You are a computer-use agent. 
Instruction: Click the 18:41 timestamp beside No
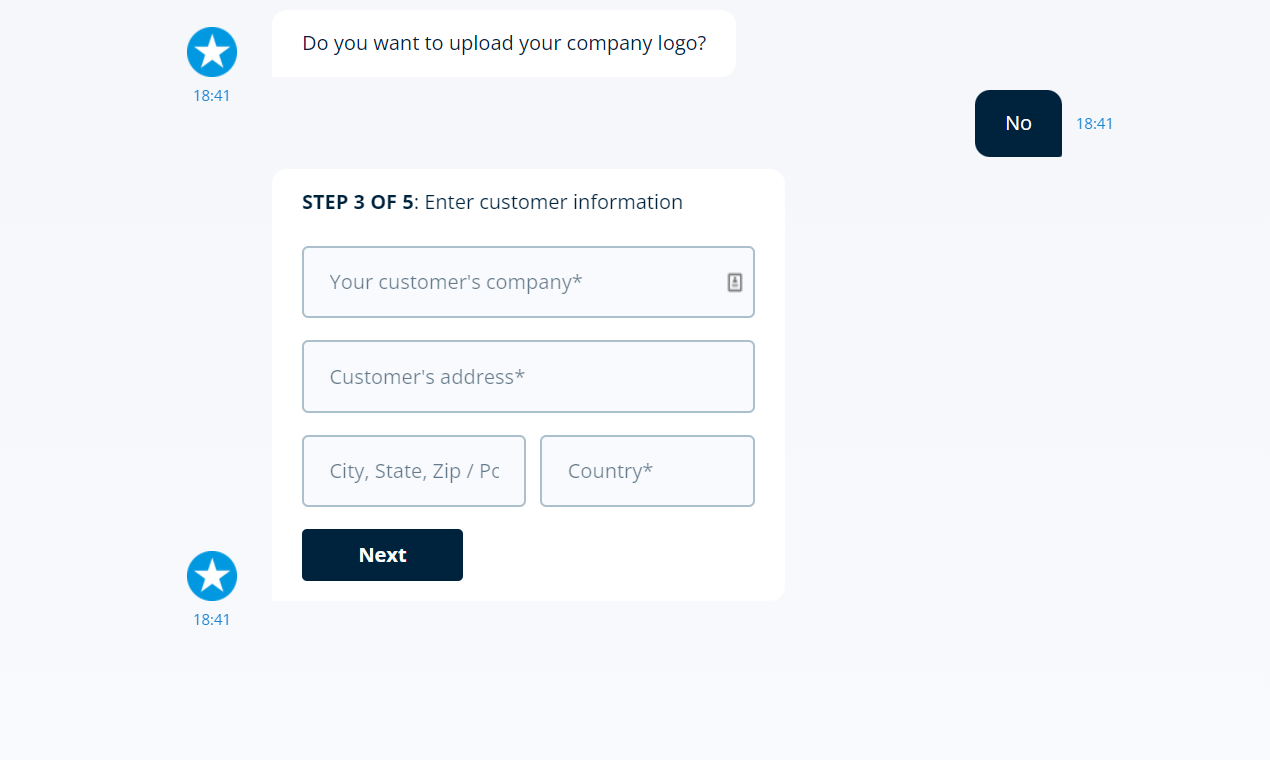coord(1094,123)
